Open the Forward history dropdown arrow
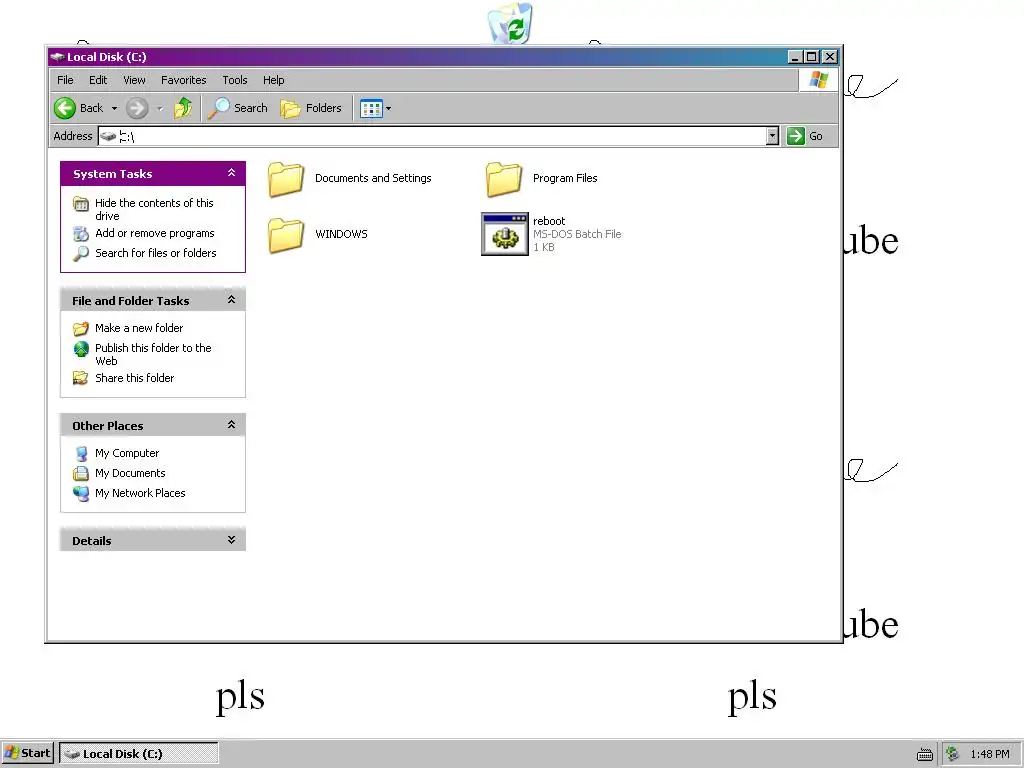This screenshot has width=1024, height=768. pos(160,108)
